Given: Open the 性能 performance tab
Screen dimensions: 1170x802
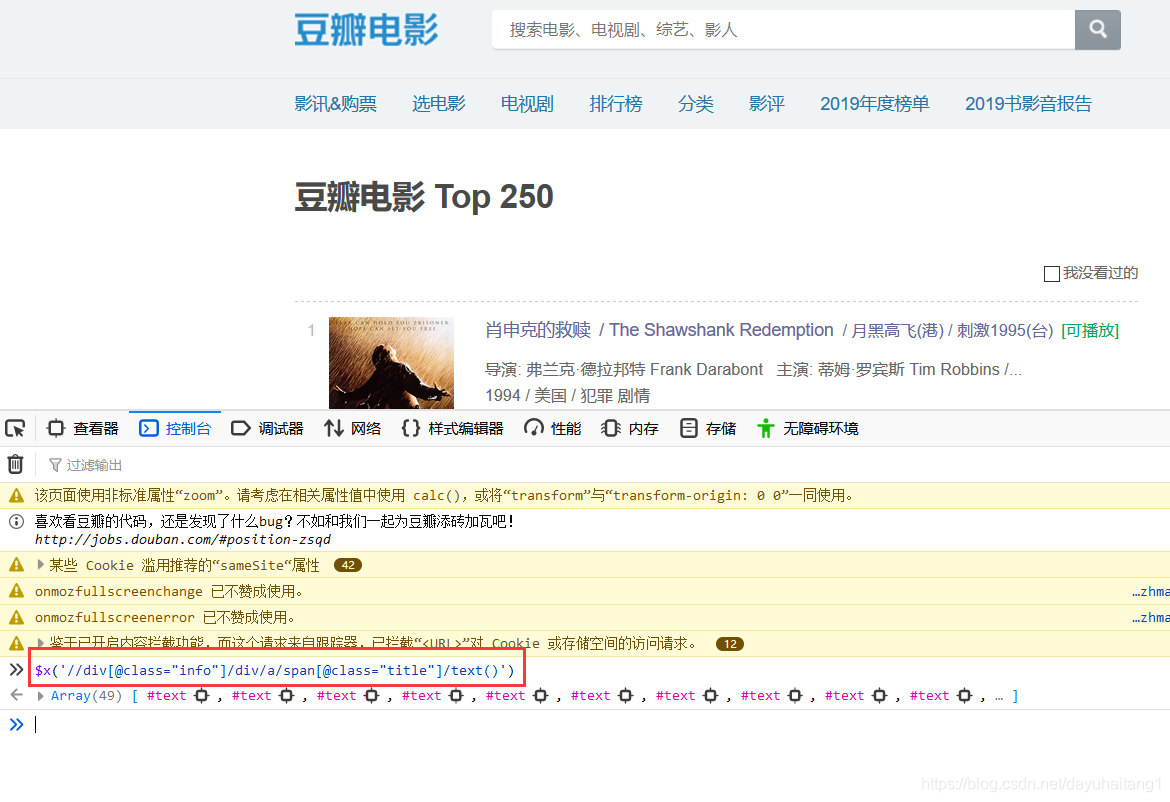Looking at the screenshot, I should tap(553, 428).
